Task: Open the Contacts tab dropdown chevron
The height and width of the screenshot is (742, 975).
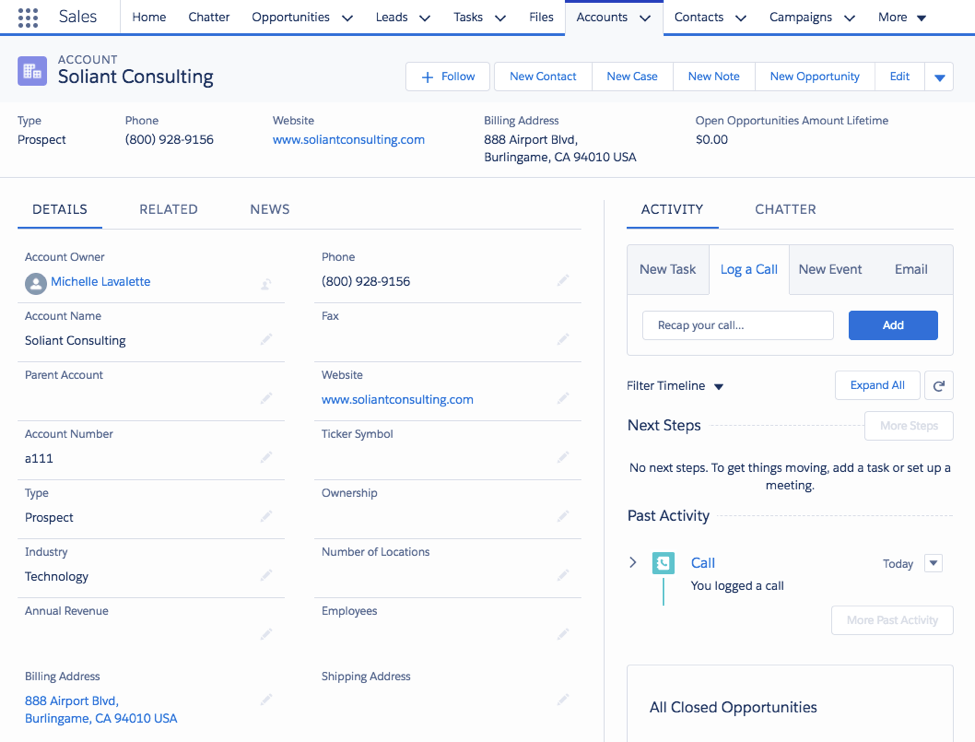Action: (741, 18)
